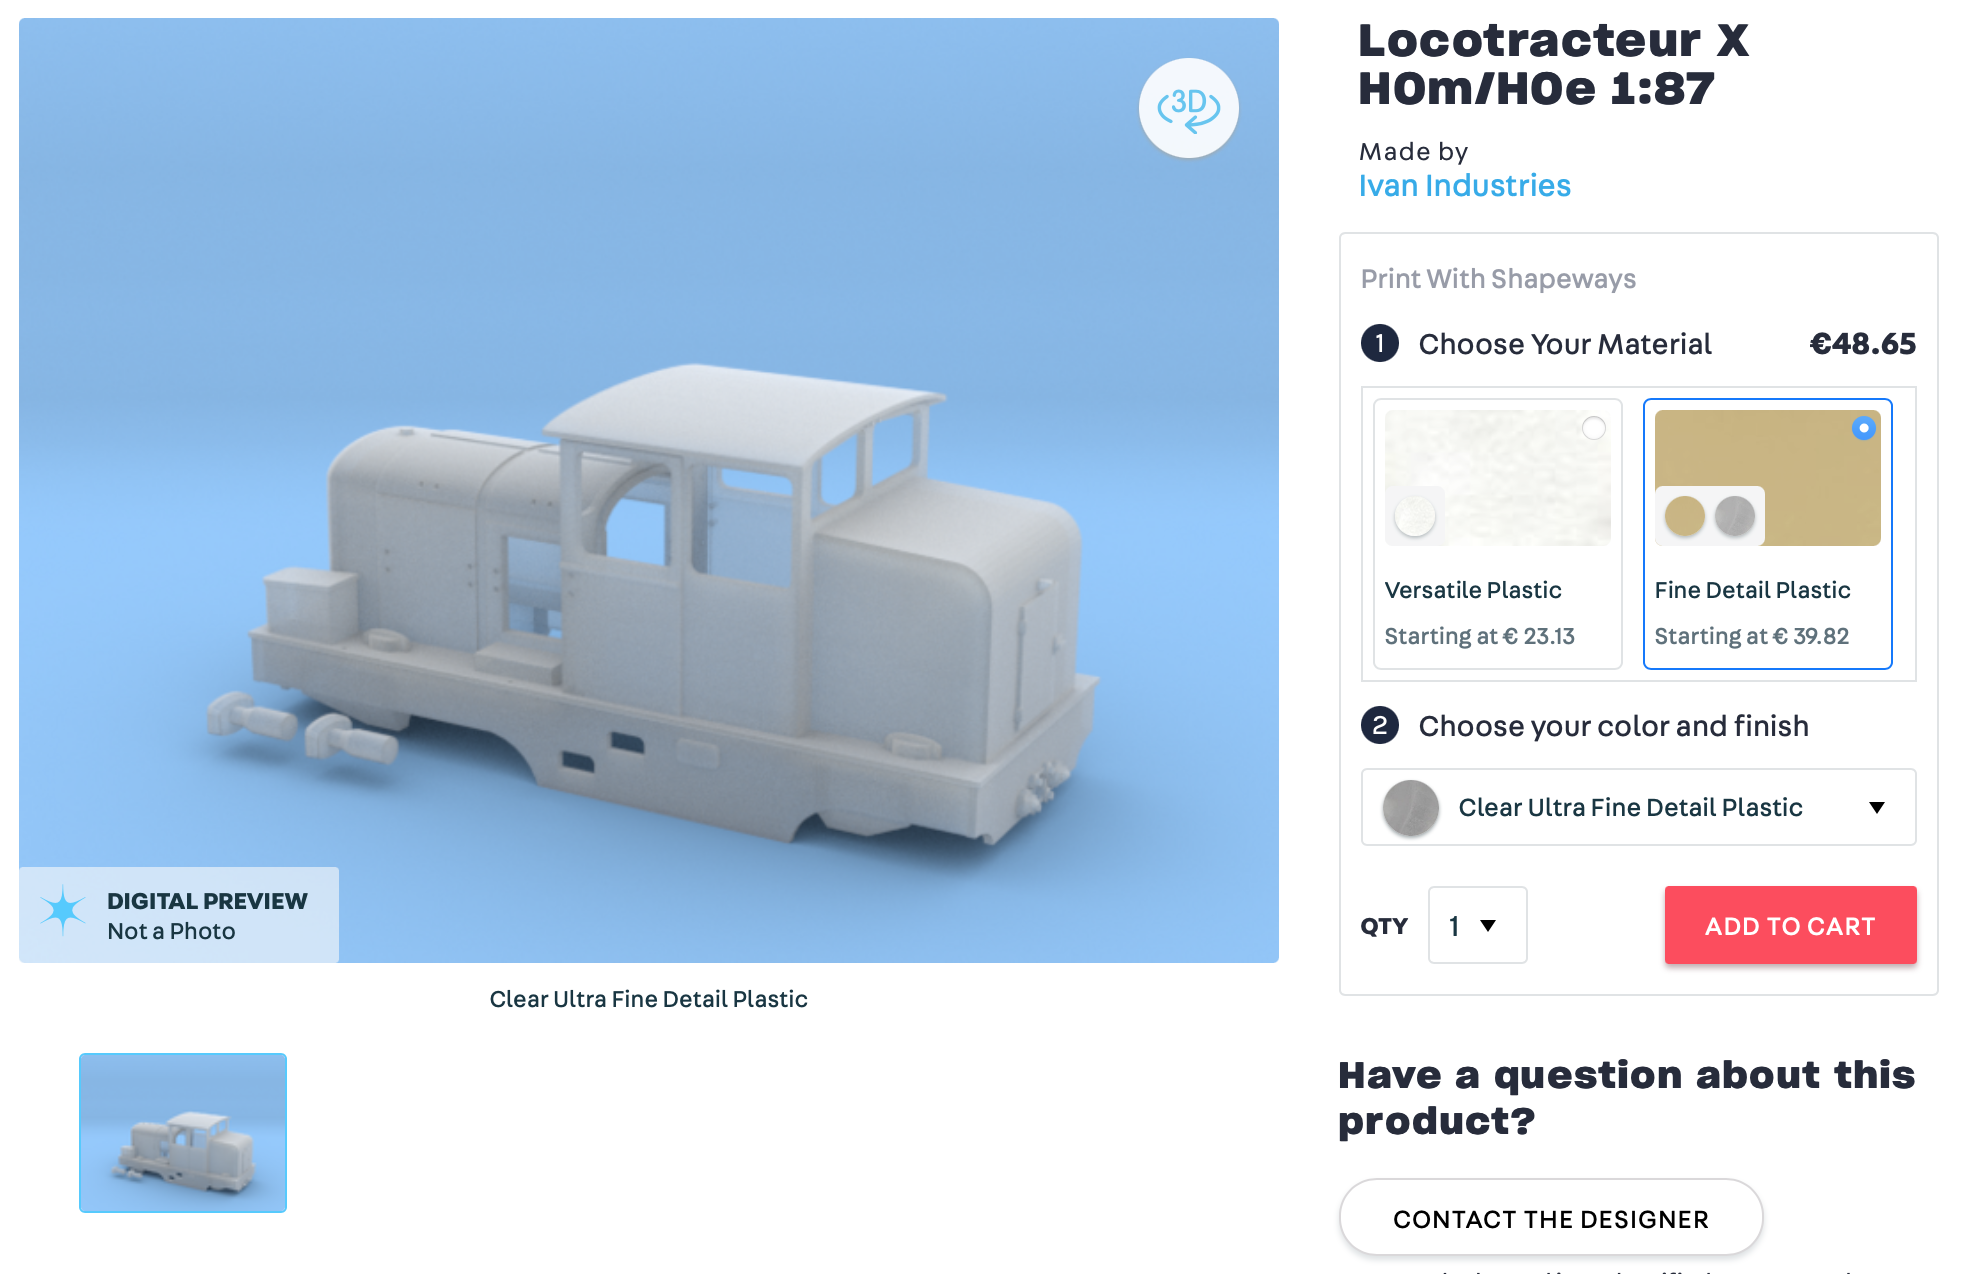Select the locomotive preview thumbnail
Image resolution: width=1964 pixels, height=1274 pixels.
point(183,1132)
